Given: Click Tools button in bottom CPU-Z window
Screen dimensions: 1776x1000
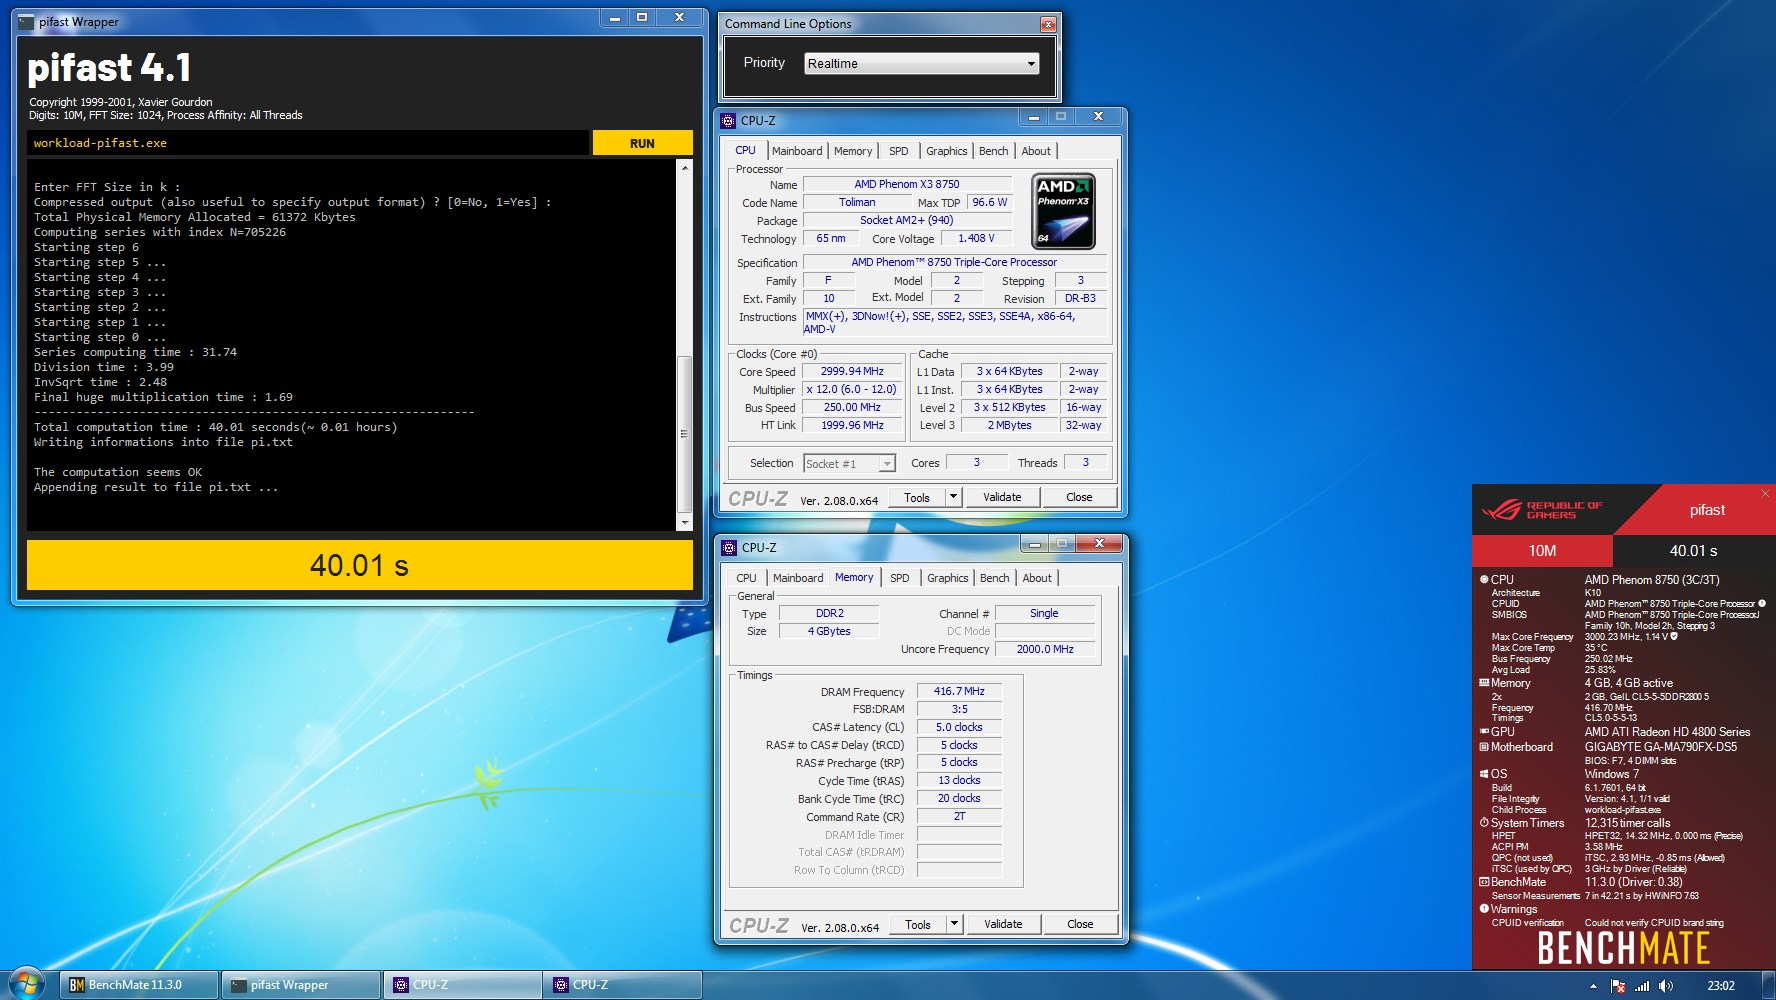Looking at the screenshot, I should (x=918, y=924).
